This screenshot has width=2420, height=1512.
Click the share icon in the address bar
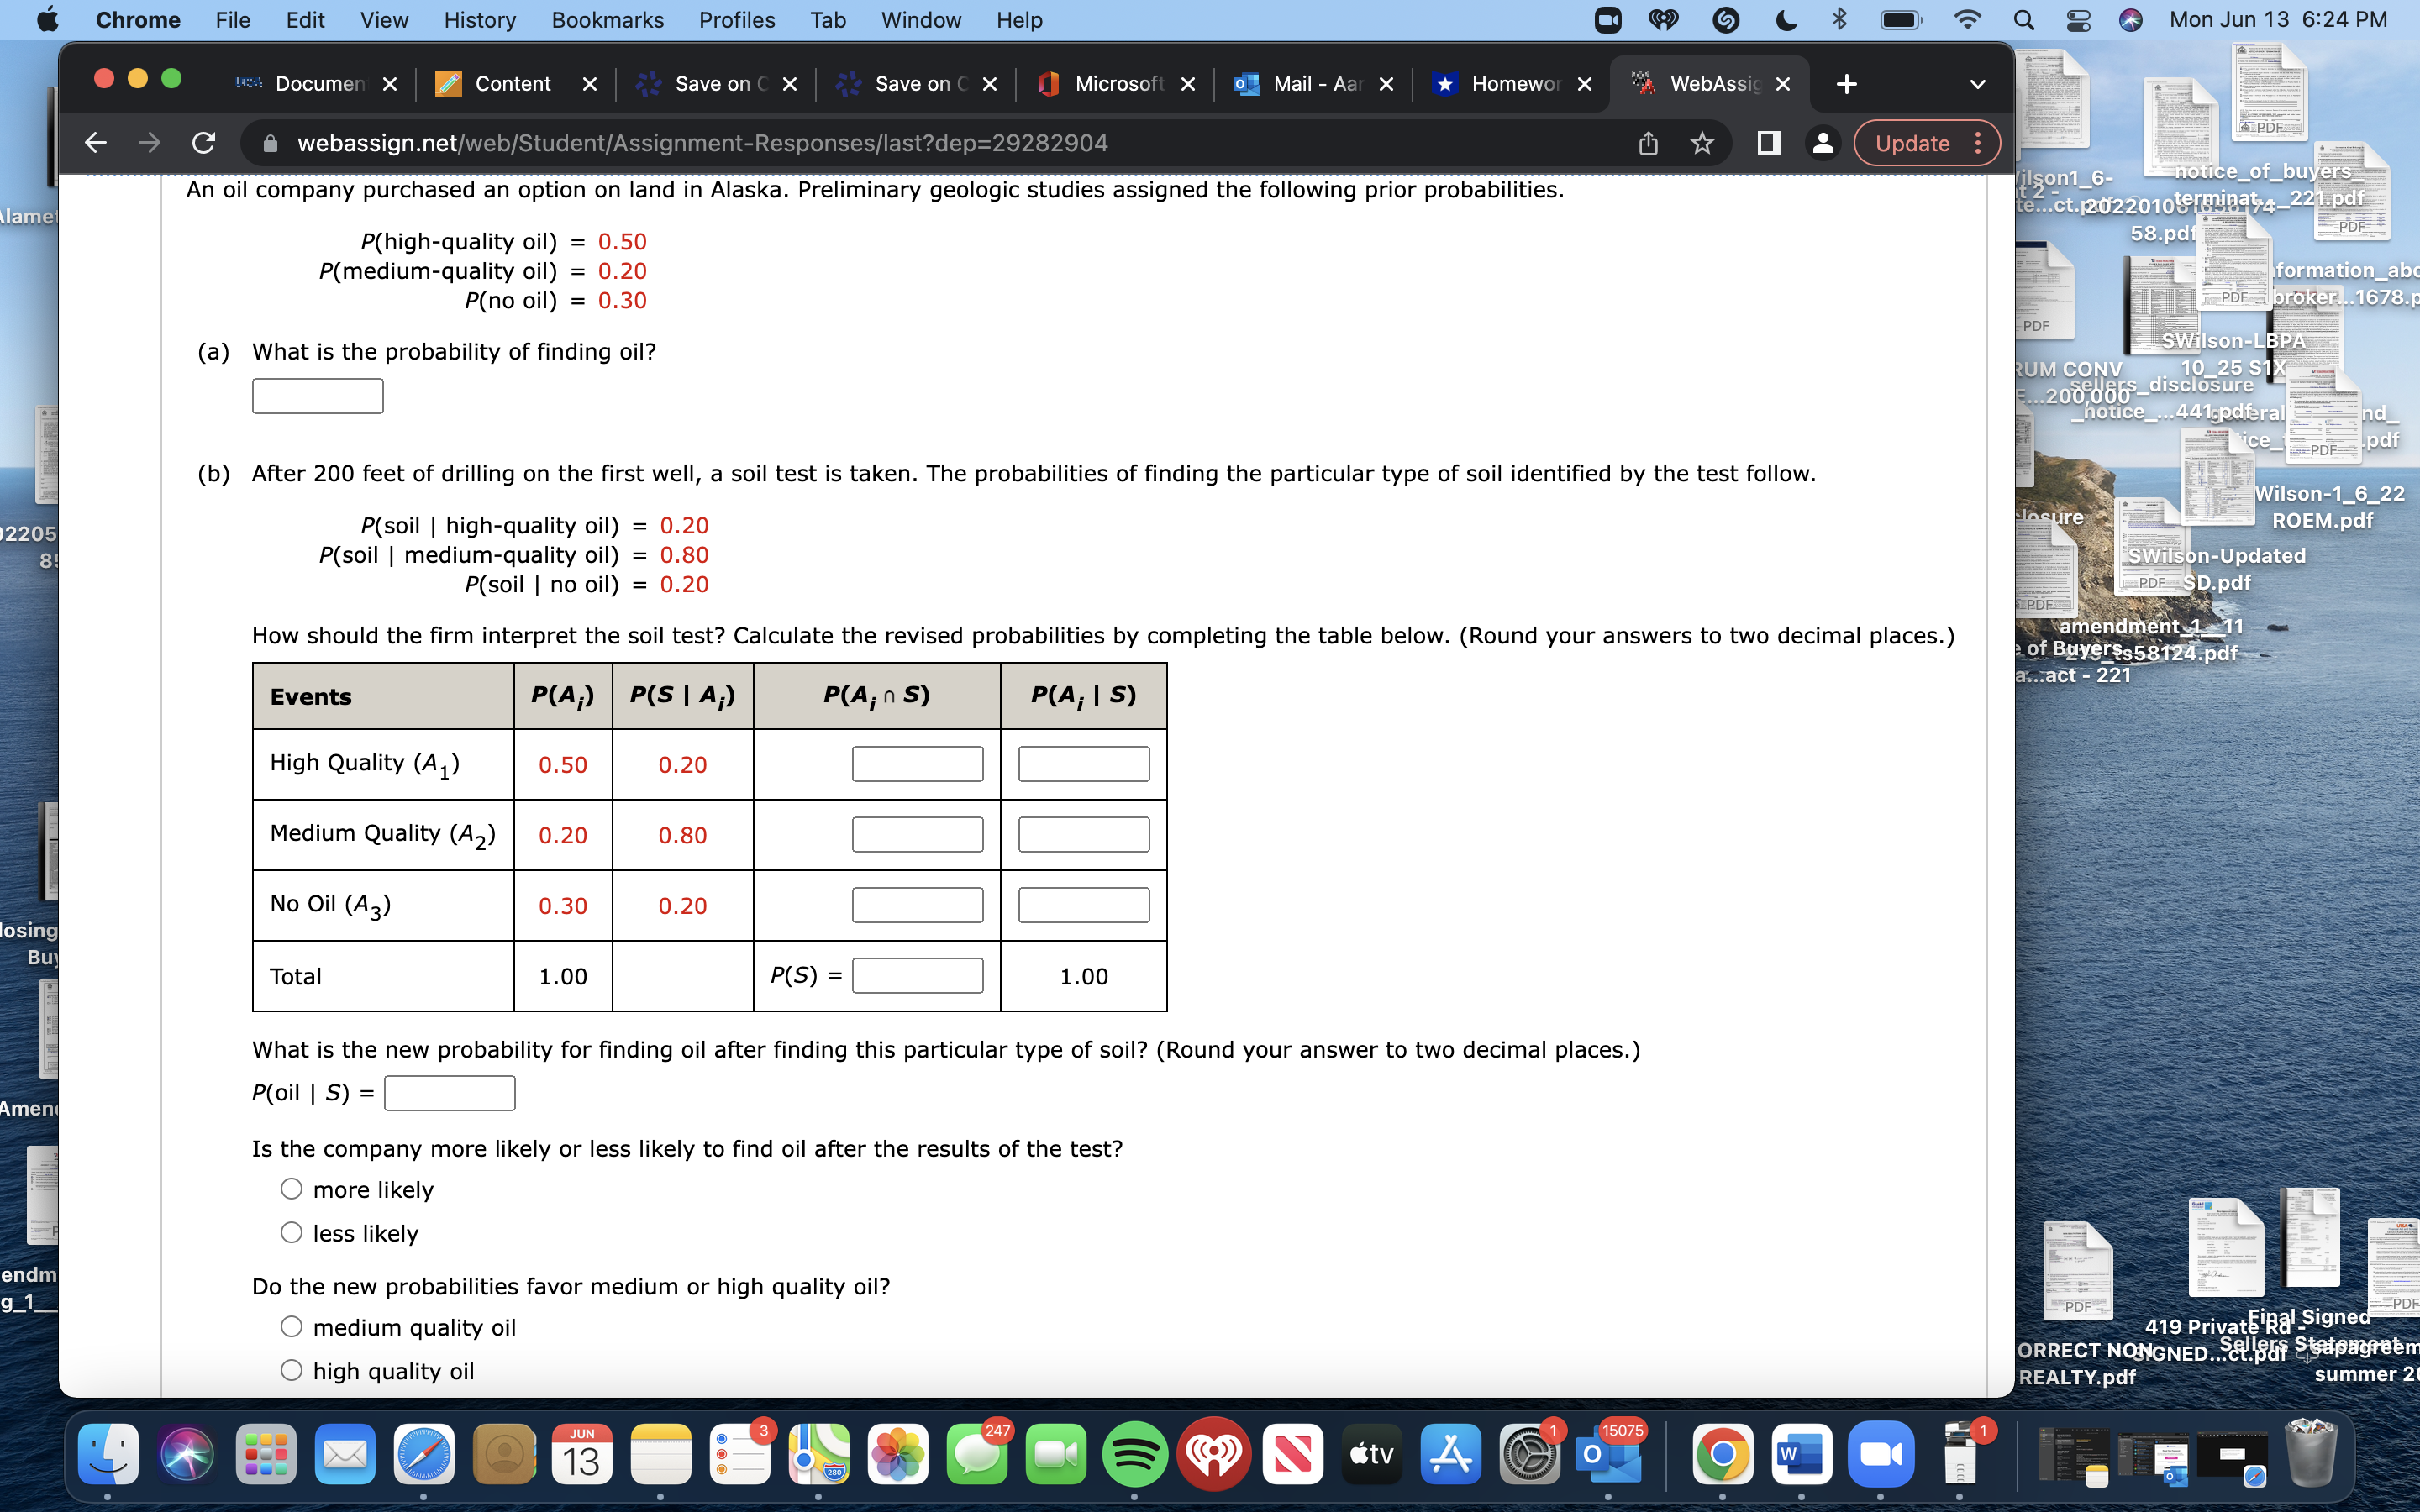[1646, 142]
